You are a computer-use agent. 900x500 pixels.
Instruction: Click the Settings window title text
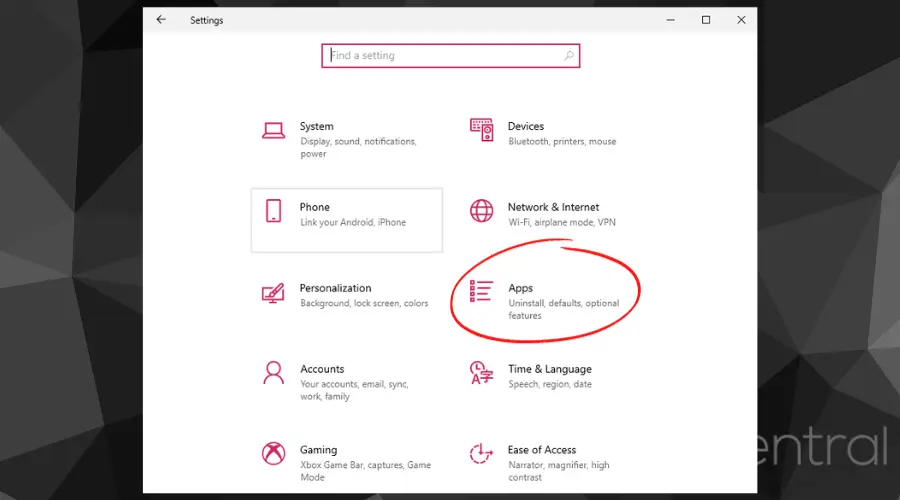click(x=207, y=20)
